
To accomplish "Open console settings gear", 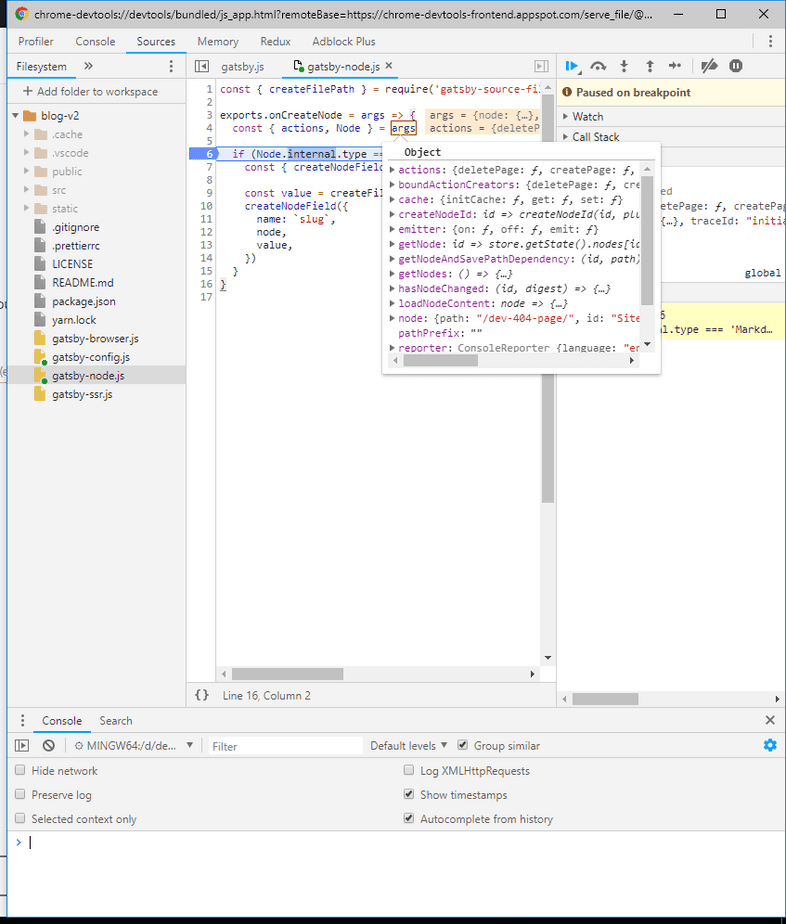I will pos(769,745).
